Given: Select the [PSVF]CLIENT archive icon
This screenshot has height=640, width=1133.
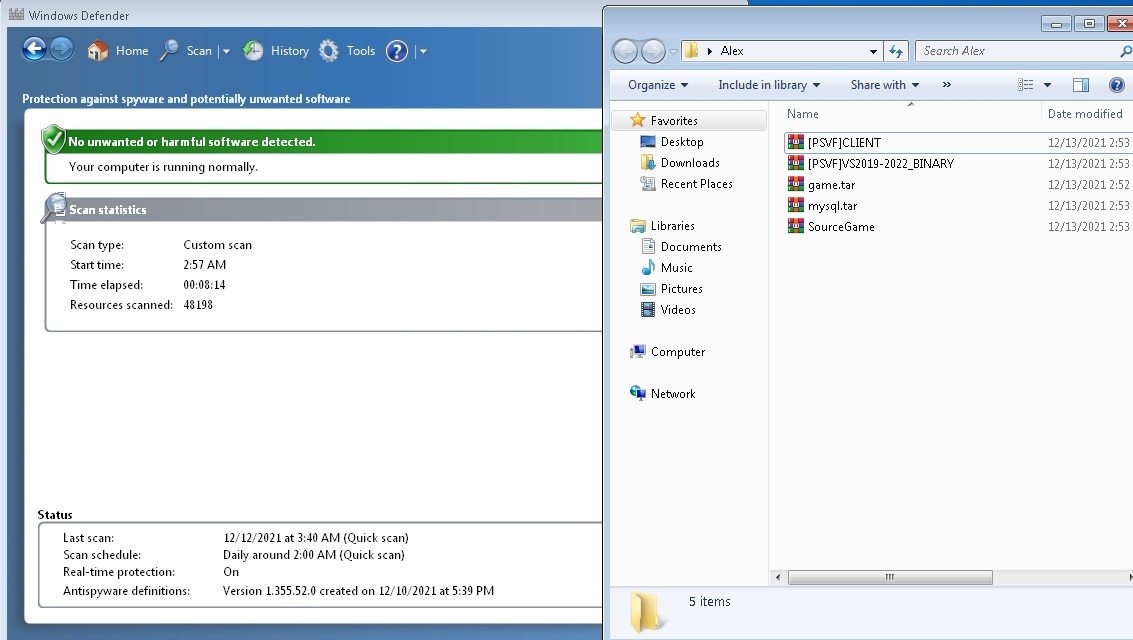Looking at the screenshot, I should [796, 142].
